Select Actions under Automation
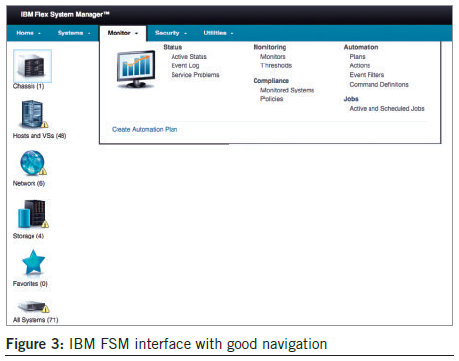This screenshot has width=459, height=361. pyautogui.click(x=360, y=66)
